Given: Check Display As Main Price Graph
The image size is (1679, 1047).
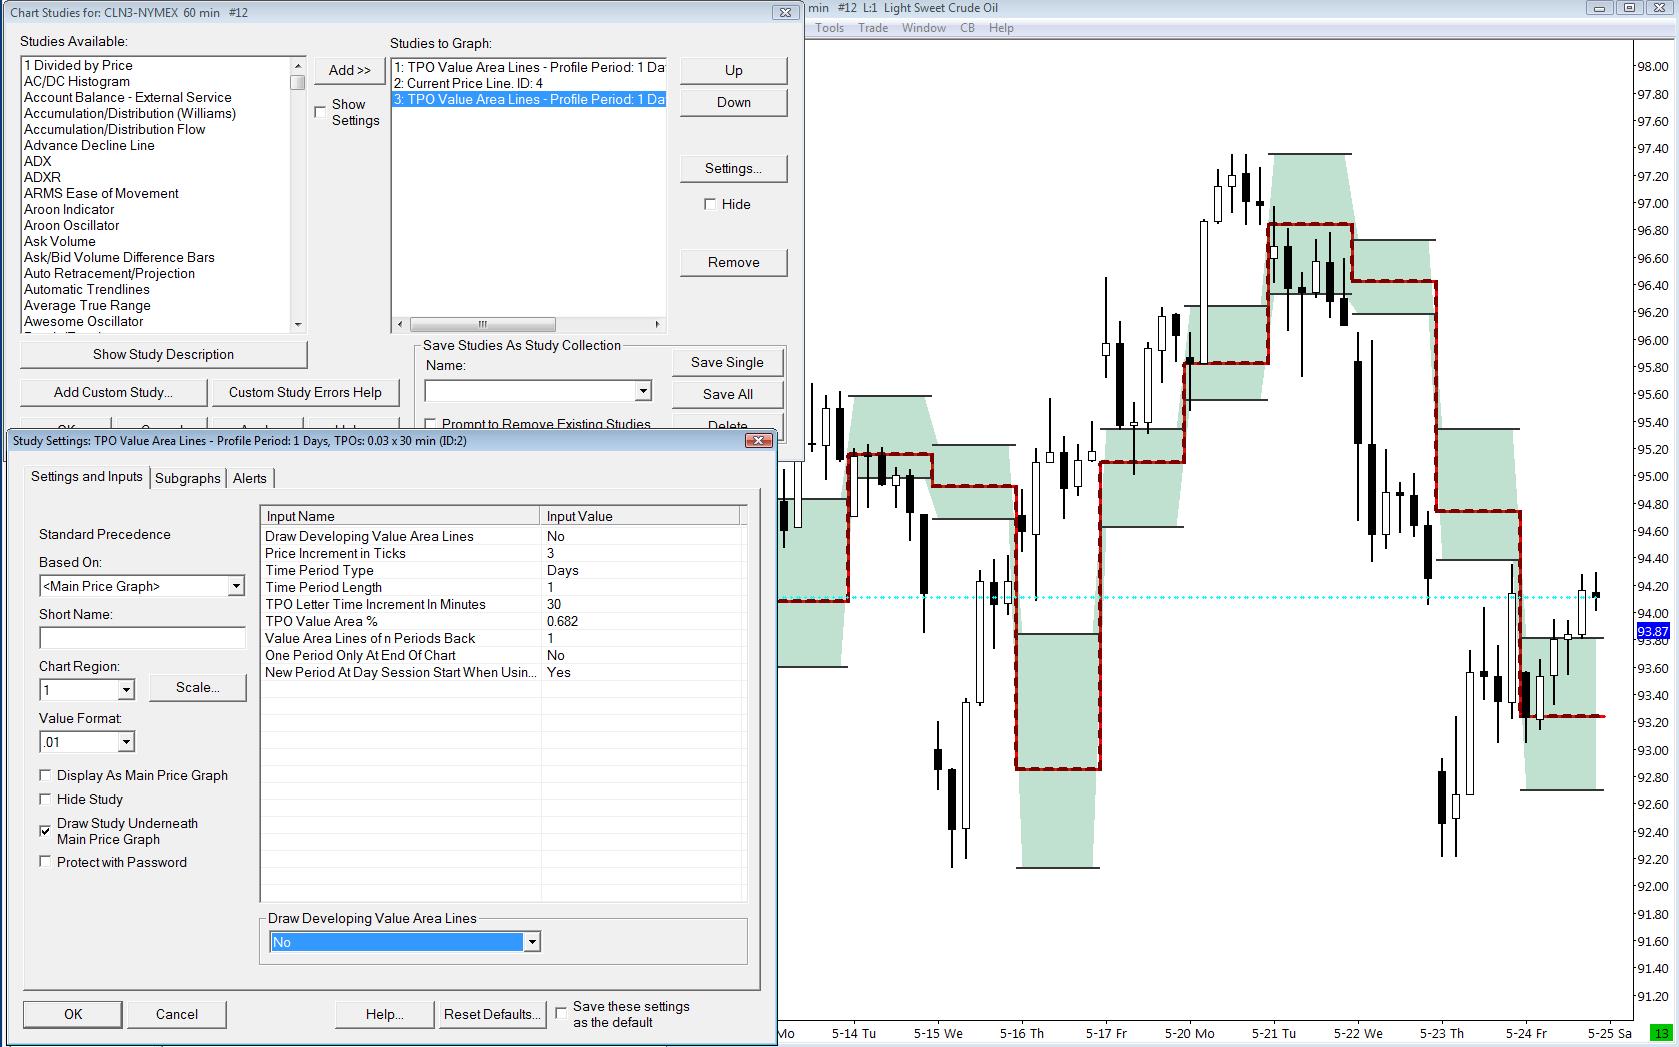Looking at the screenshot, I should click(x=45, y=775).
